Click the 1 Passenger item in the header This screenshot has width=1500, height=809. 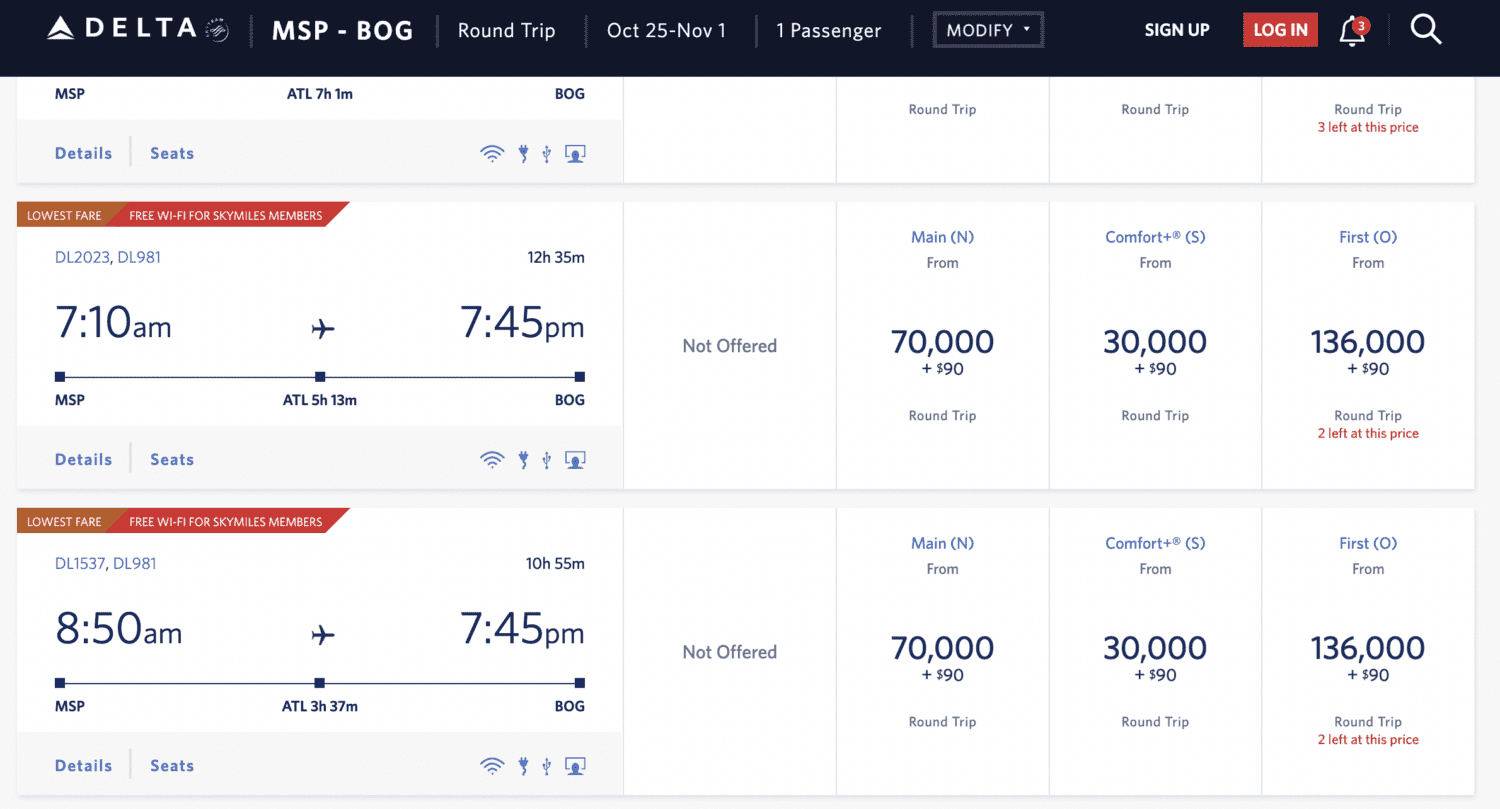(x=828, y=30)
